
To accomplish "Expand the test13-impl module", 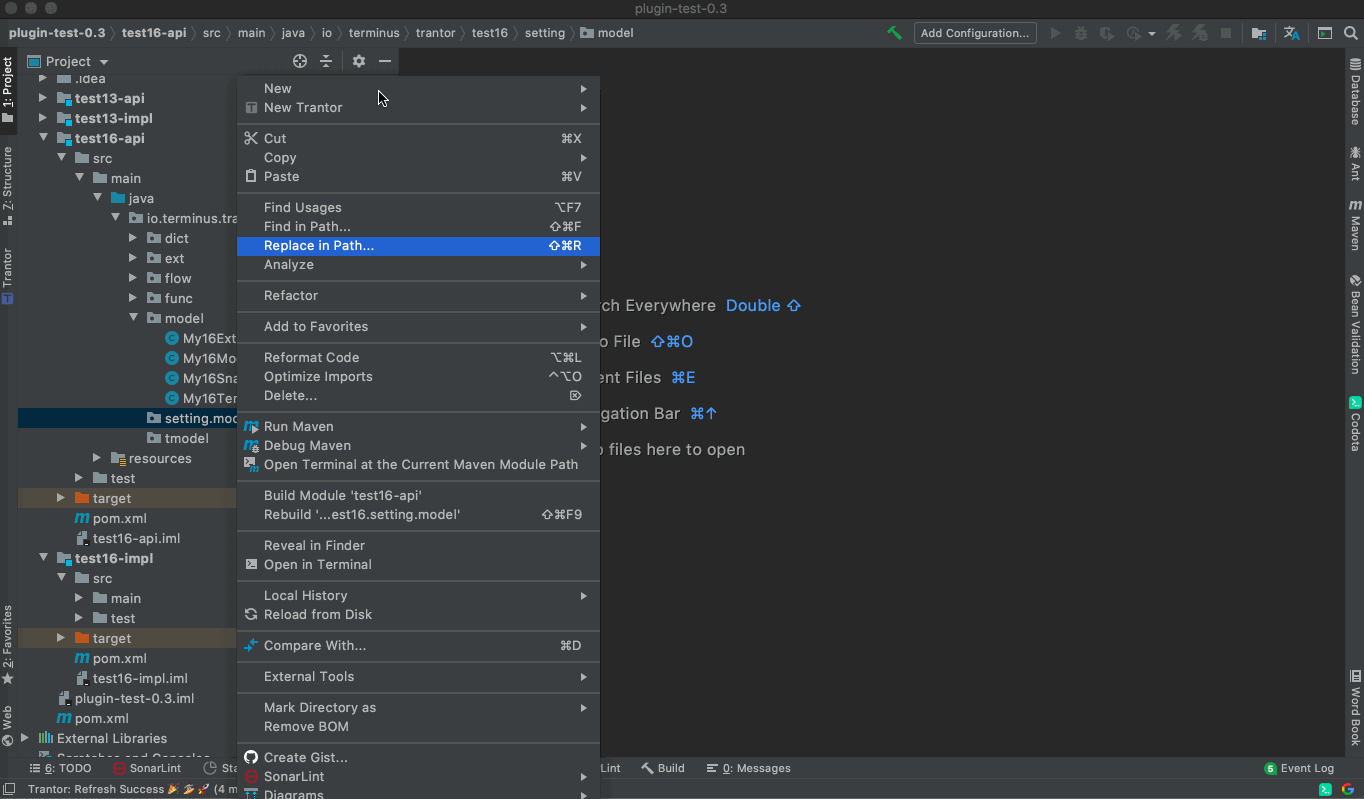I will (43, 118).
